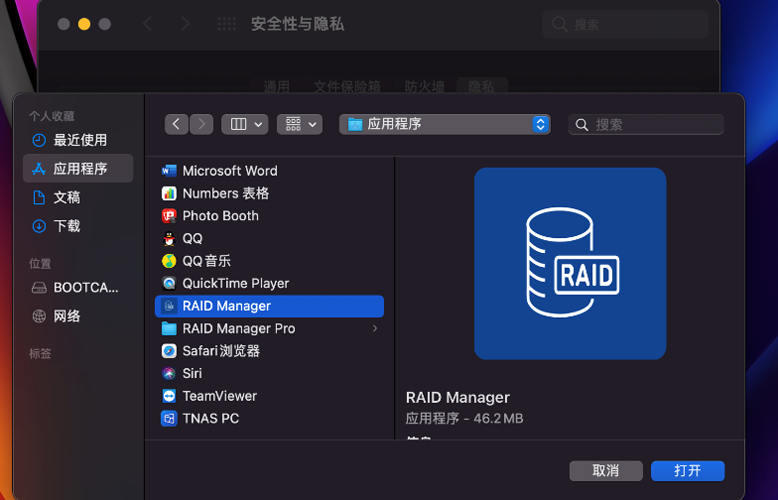This screenshot has width=778, height=500.
Task: Select 下载 in the sidebar
Action: point(78,226)
